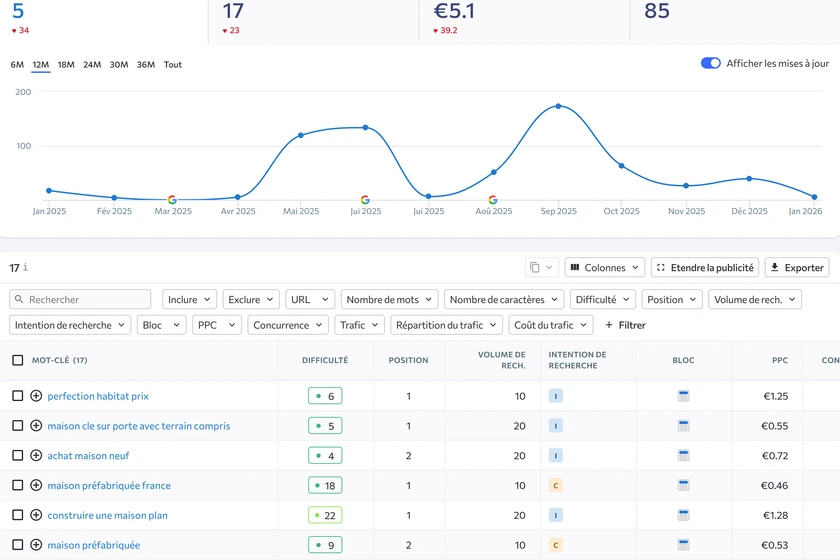
Task: Click the Google update icon at Mar 2025
Action: point(172,200)
